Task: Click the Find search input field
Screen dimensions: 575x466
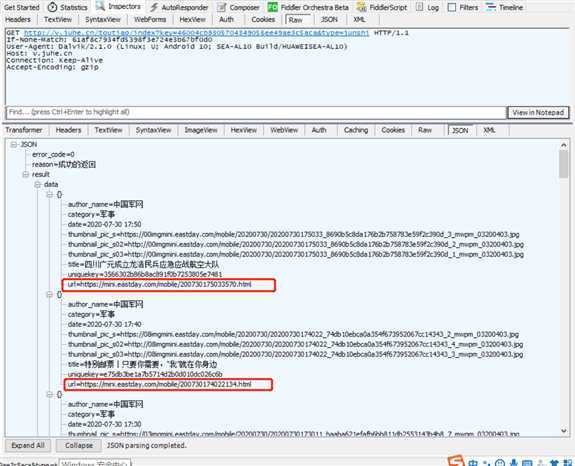Action: [256, 112]
